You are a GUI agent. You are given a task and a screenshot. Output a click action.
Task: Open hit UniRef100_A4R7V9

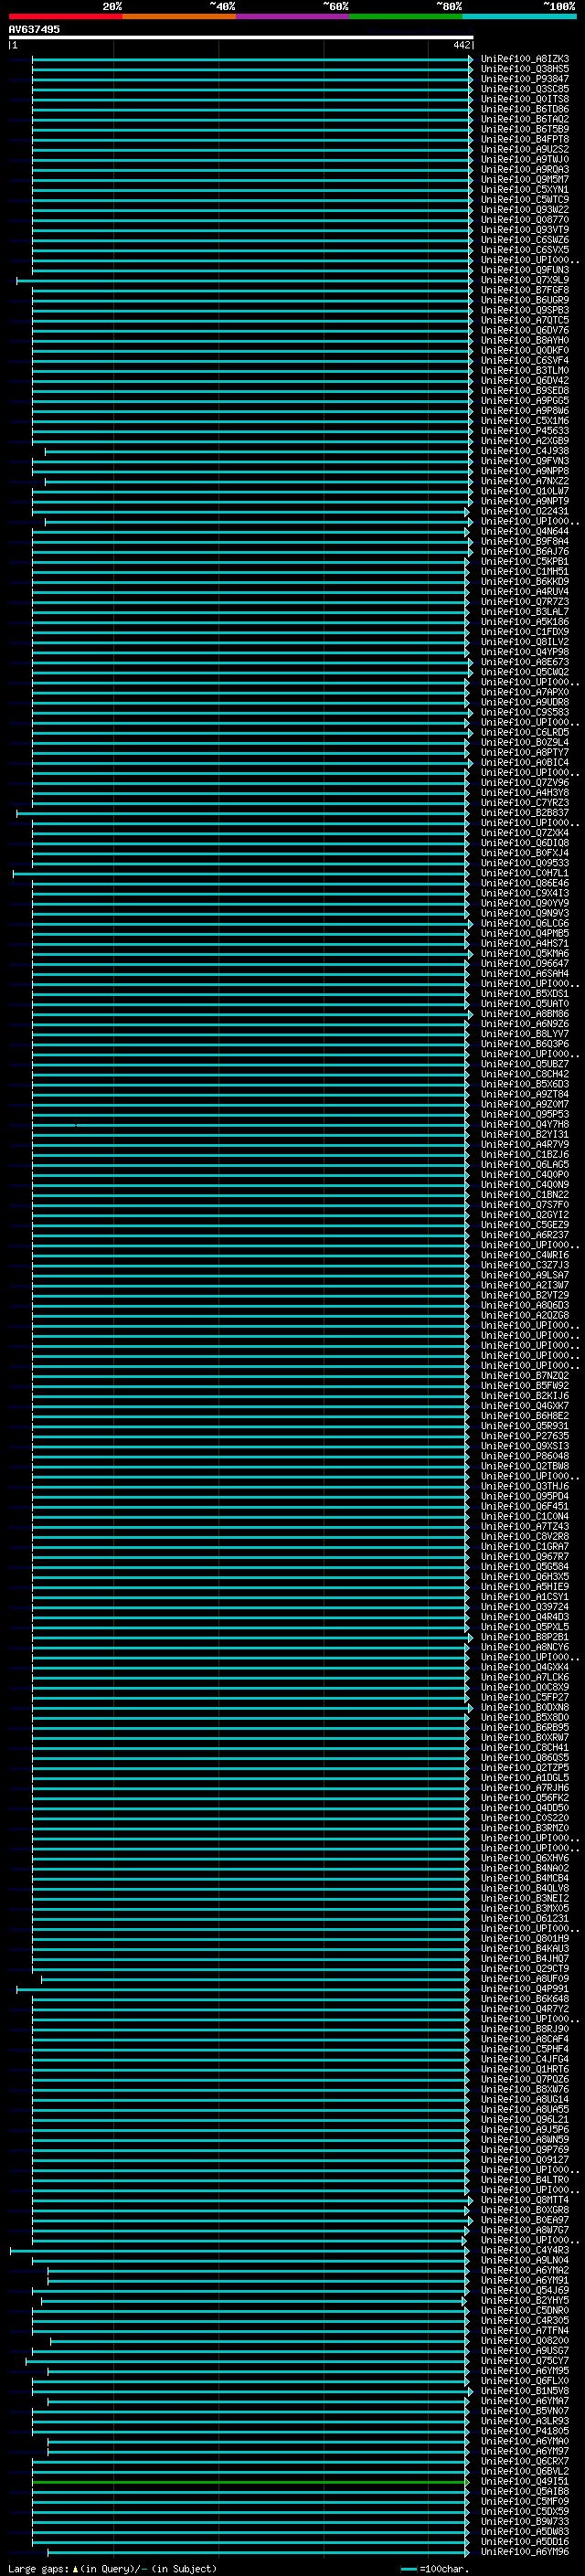pos(525,1144)
